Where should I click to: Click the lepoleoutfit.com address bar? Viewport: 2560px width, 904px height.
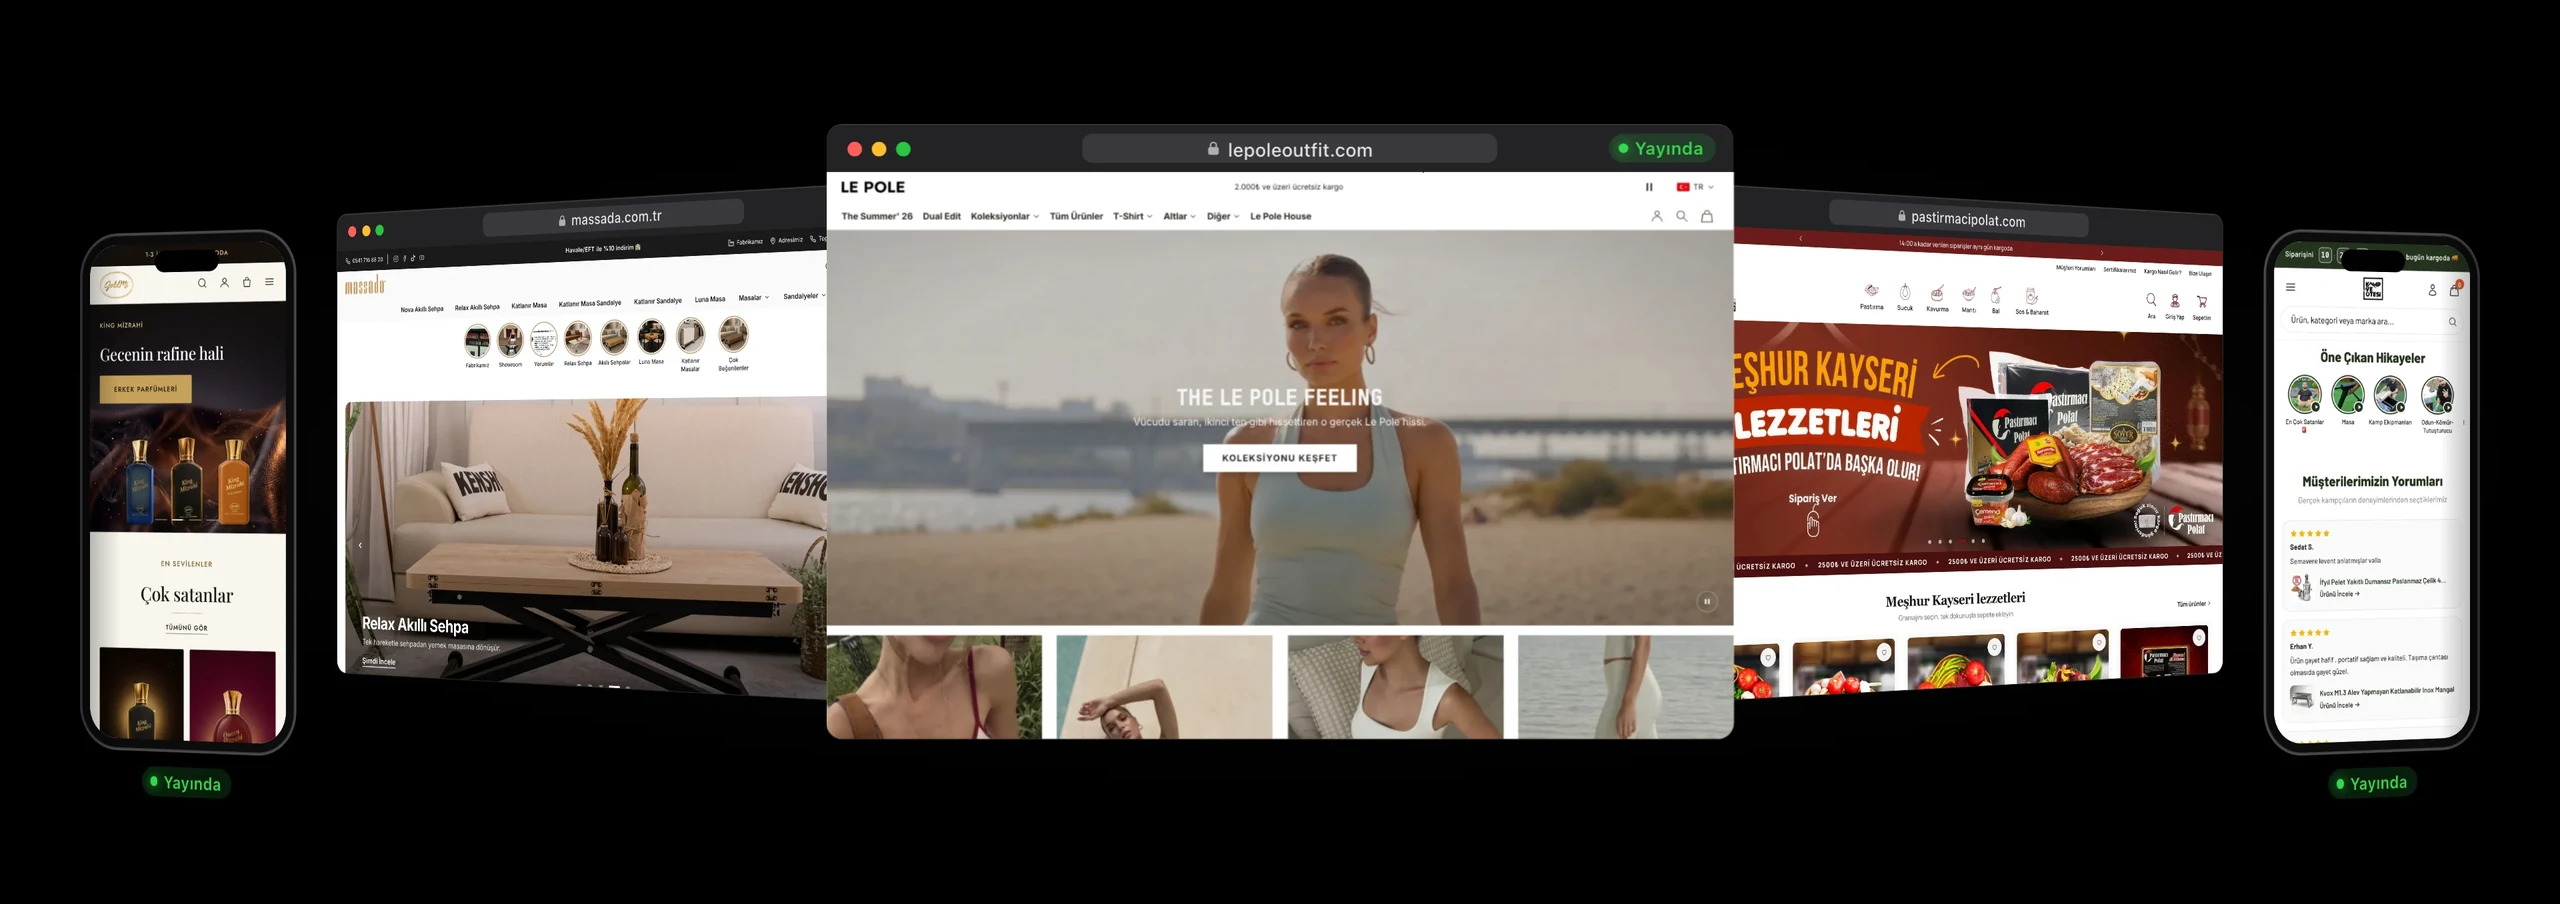click(x=1289, y=149)
